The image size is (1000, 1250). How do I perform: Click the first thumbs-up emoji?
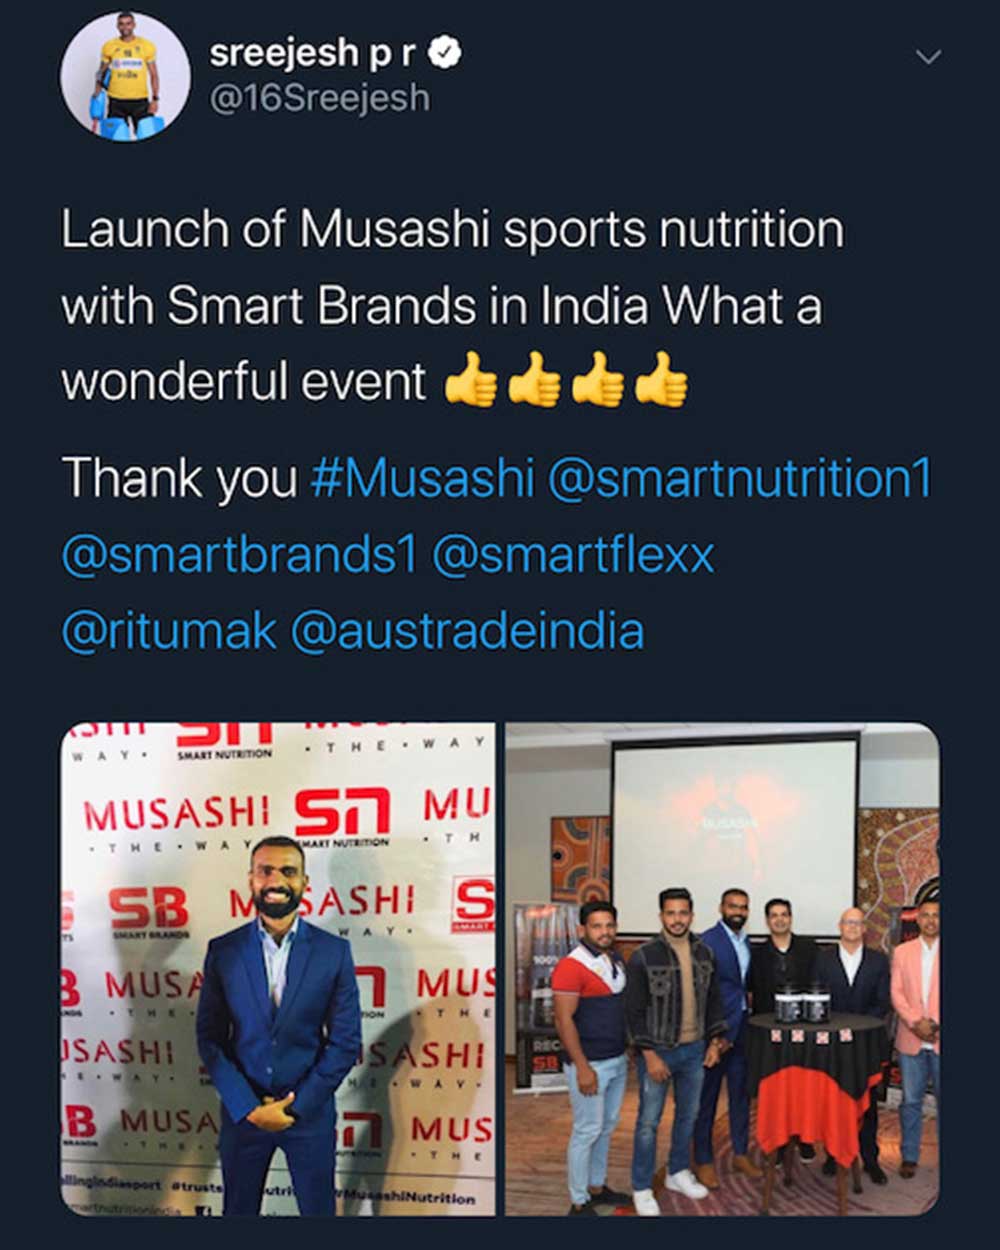tap(470, 381)
